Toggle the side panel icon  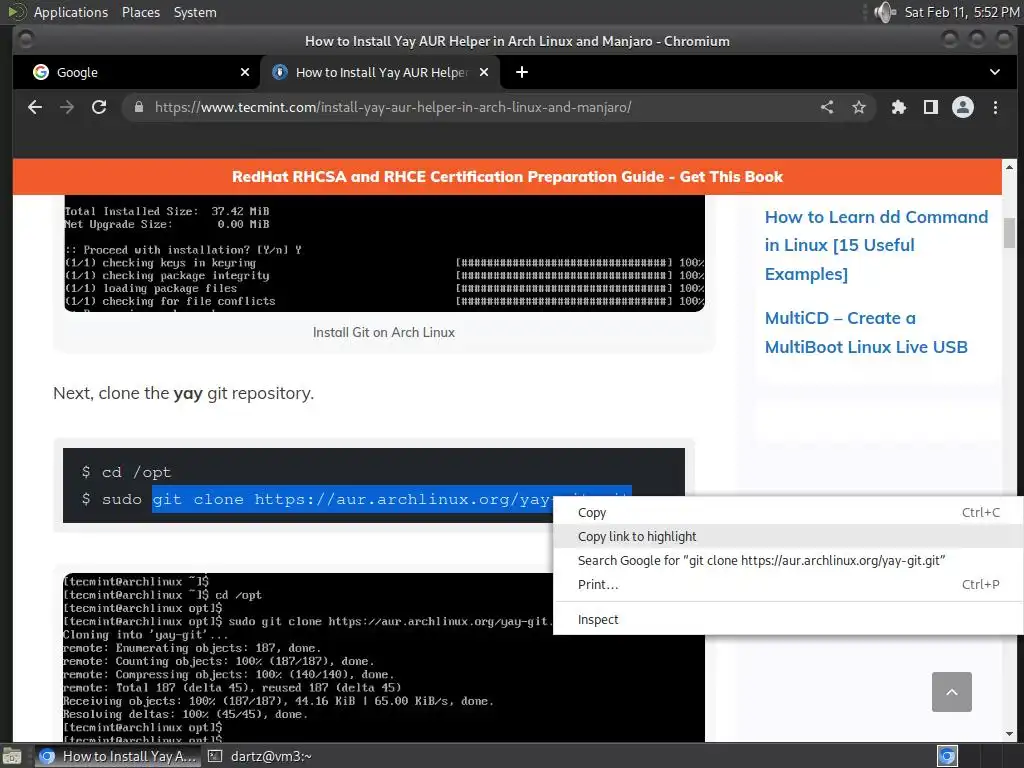[931, 107]
